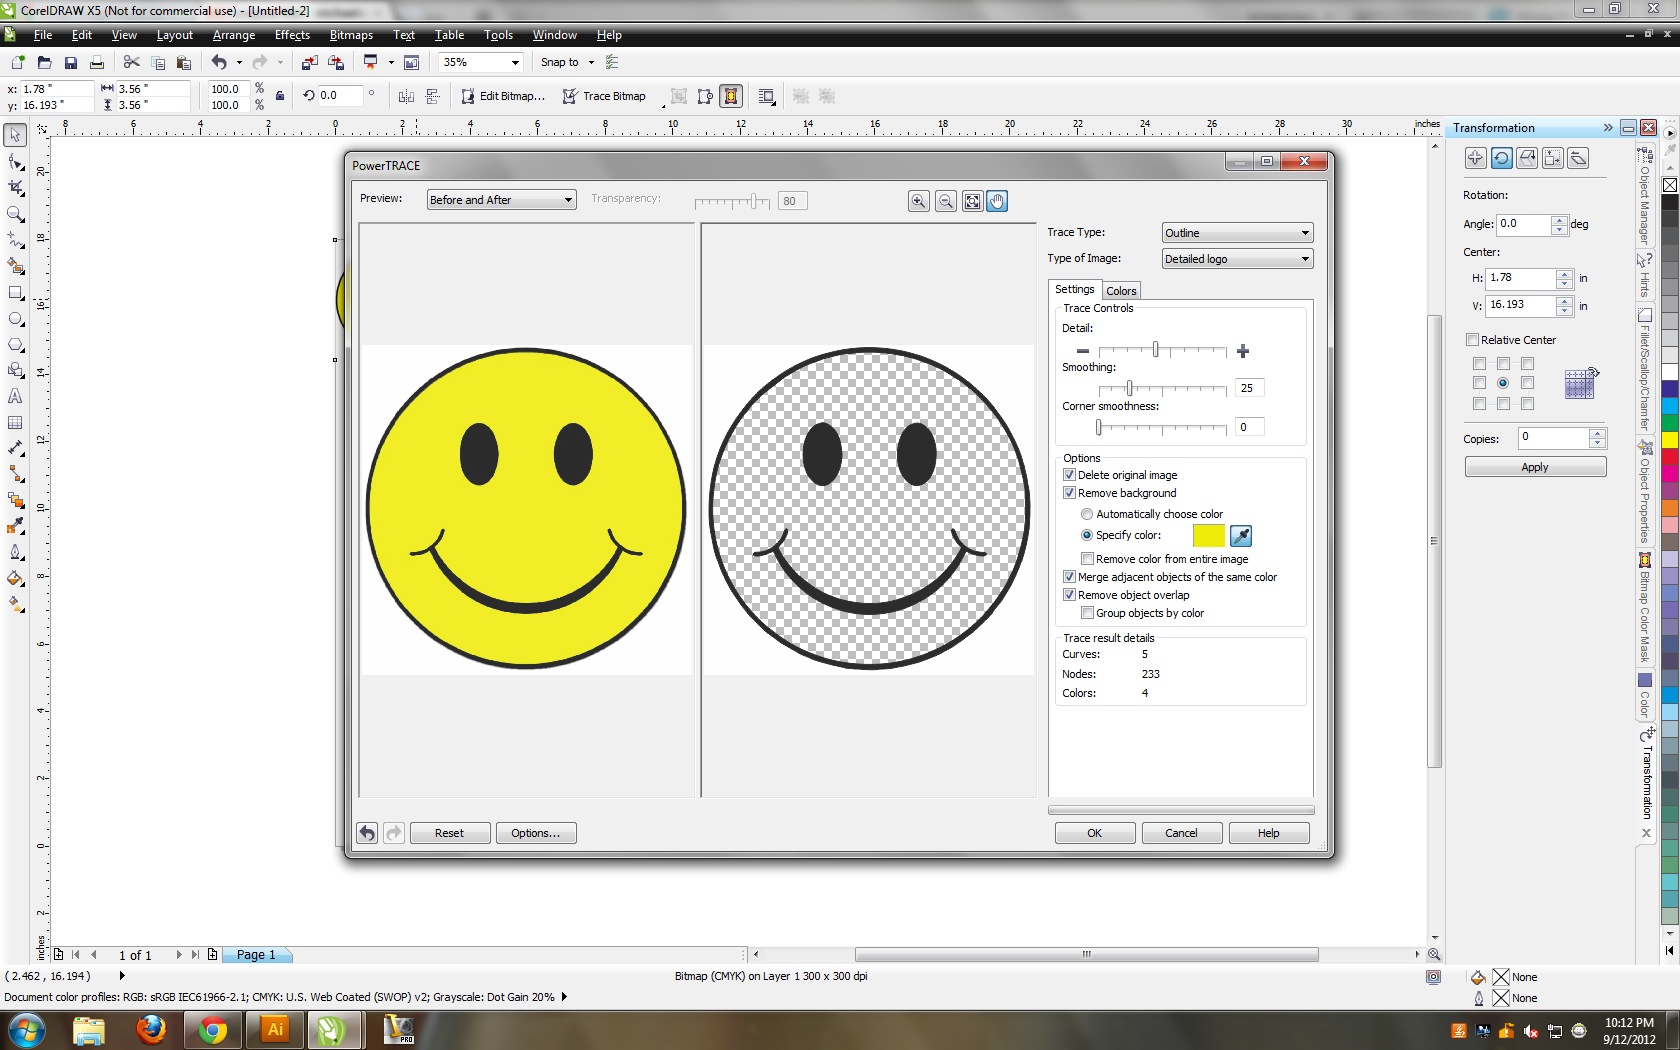The height and width of the screenshot is (1050, 1680).
Task: Click the Zoom Out icon in PowerTRACE
Action: [x=945, y=201]
